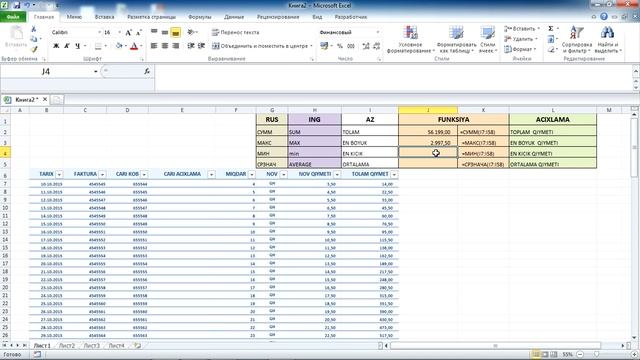Click the Clear eraser icon
This screenshot has height=360, width=640.
pos(551,49)
